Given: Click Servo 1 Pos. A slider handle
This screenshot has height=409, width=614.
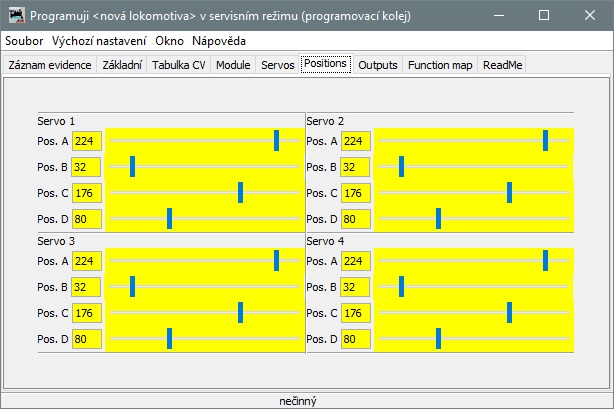Looking at the screenshot, I should (276, 141).
